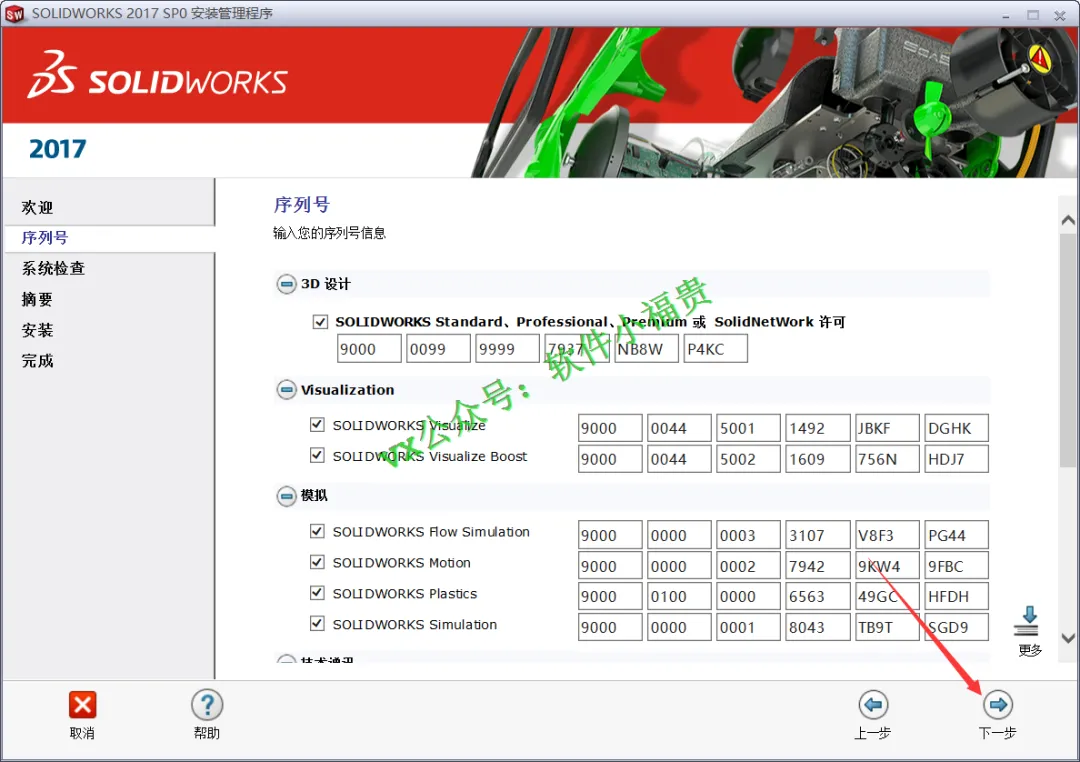Toggle the SOLIDWORKS Visualize checkbox
1080x762 pixels.
coord(317,424)
